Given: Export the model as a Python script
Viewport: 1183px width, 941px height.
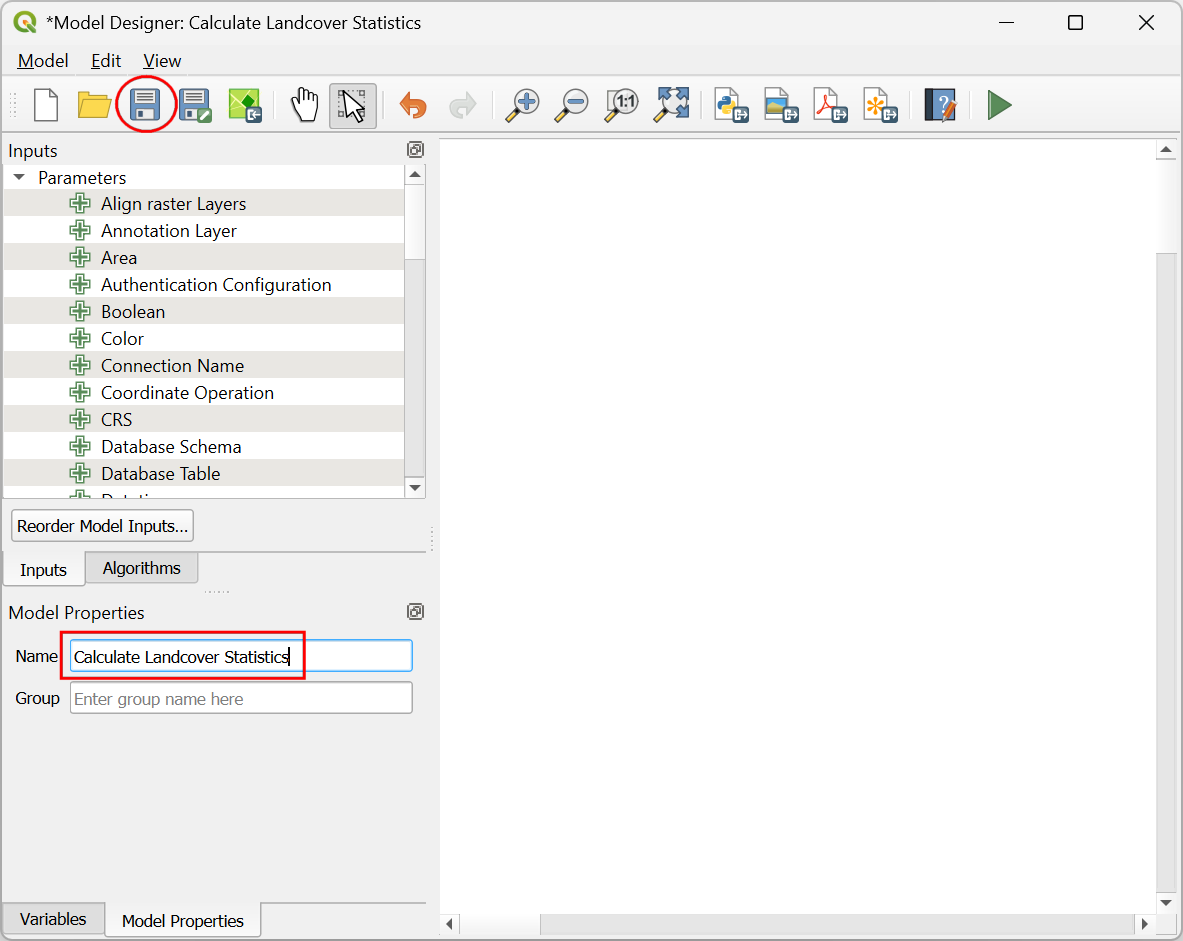Looking at the screenshot, I should point(732,105).
